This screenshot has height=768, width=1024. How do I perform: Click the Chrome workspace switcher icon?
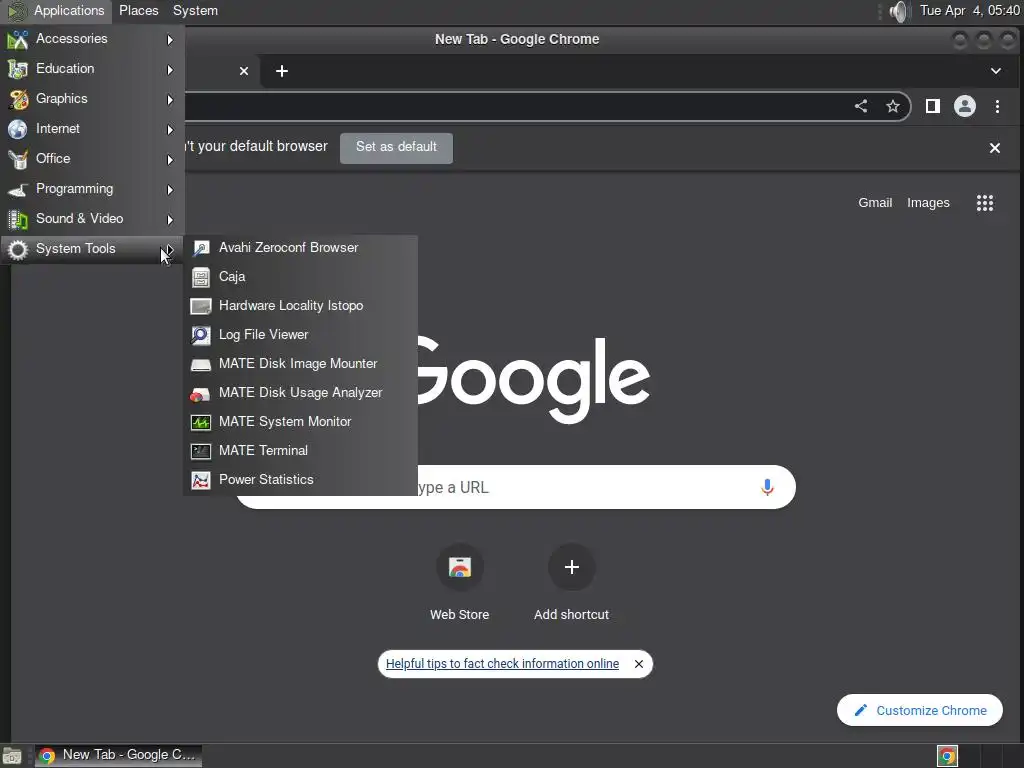(947, 756)
